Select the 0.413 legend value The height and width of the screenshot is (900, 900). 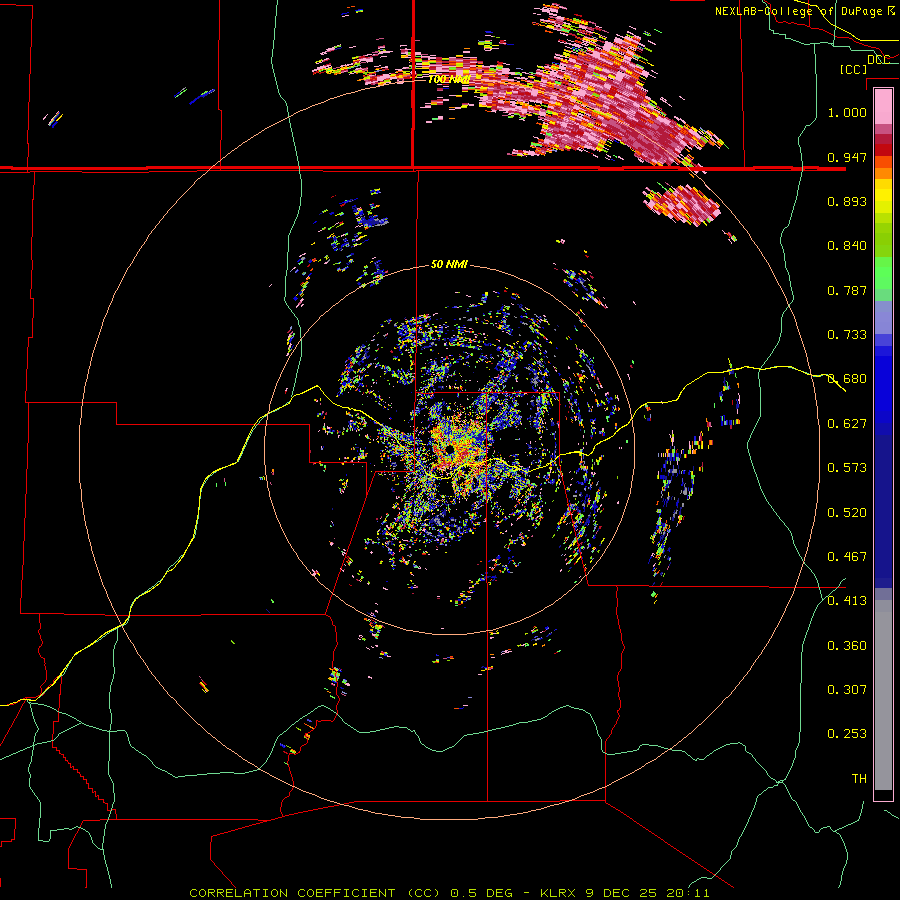[847, 601]
